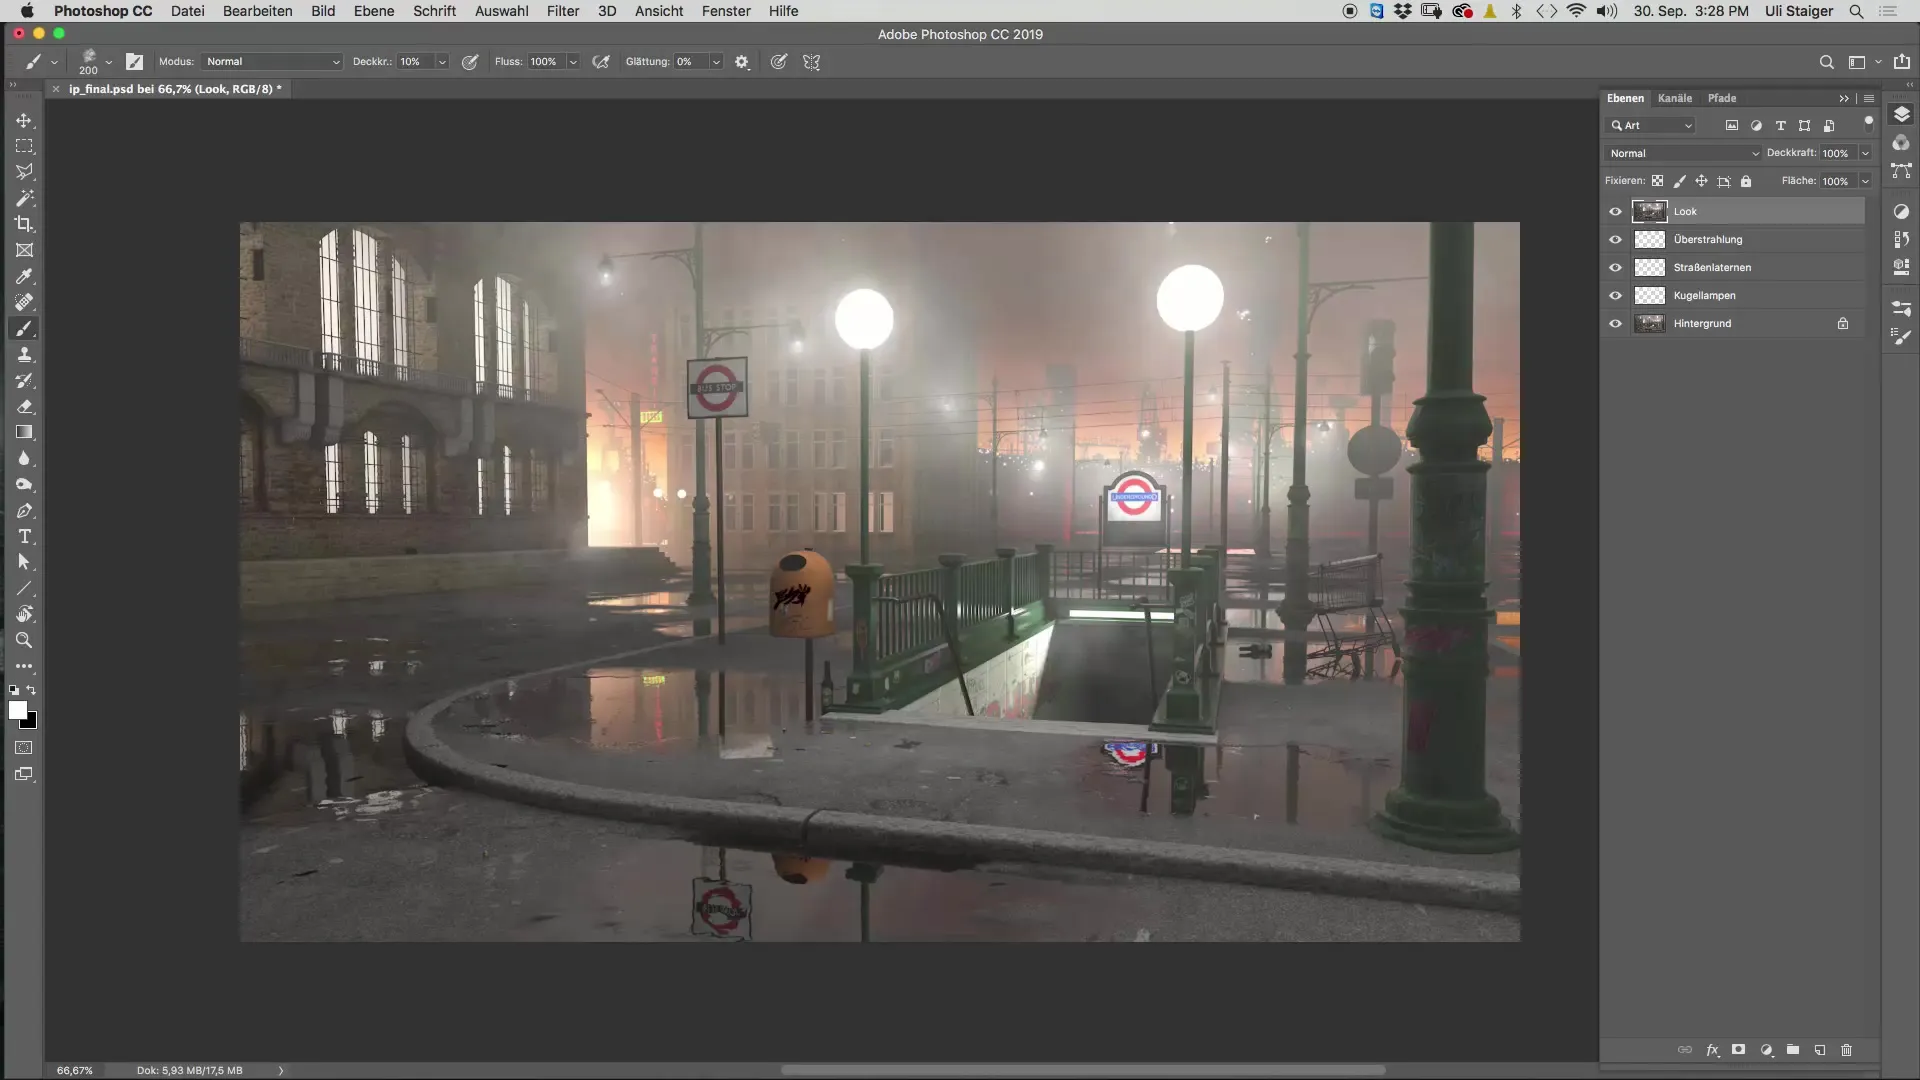Image resolution: width=1920 pixels, height=1080 pixels.
Task: Set symmetry paint options butterfly icon
Action: coord(812,62)
